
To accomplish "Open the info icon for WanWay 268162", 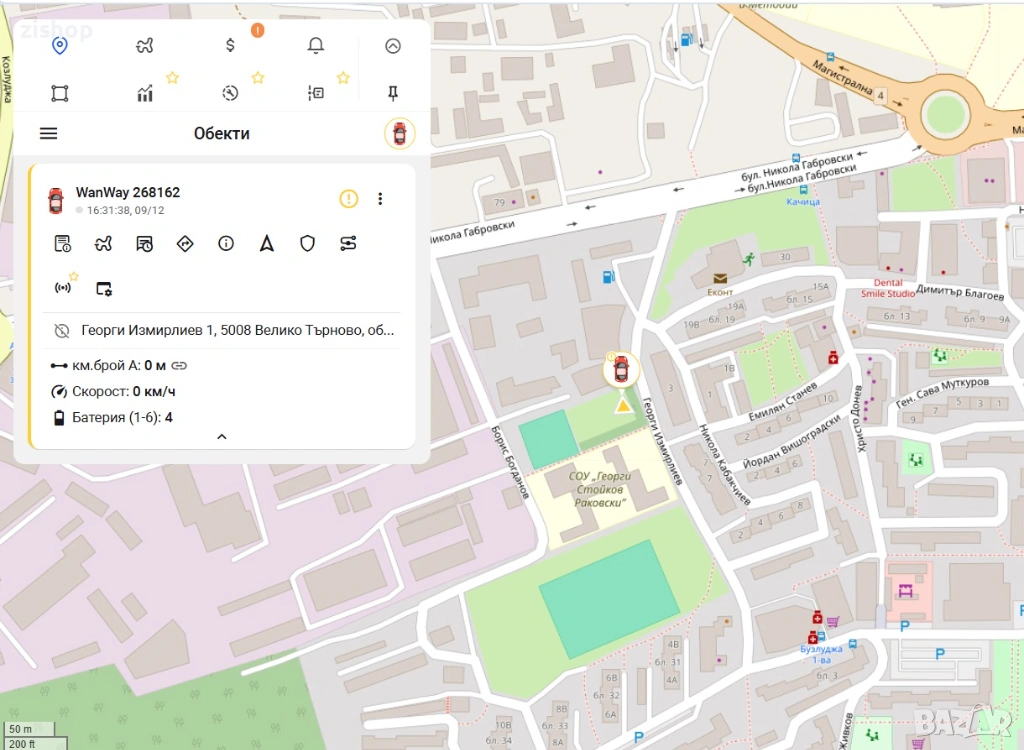I will [226, 243].
